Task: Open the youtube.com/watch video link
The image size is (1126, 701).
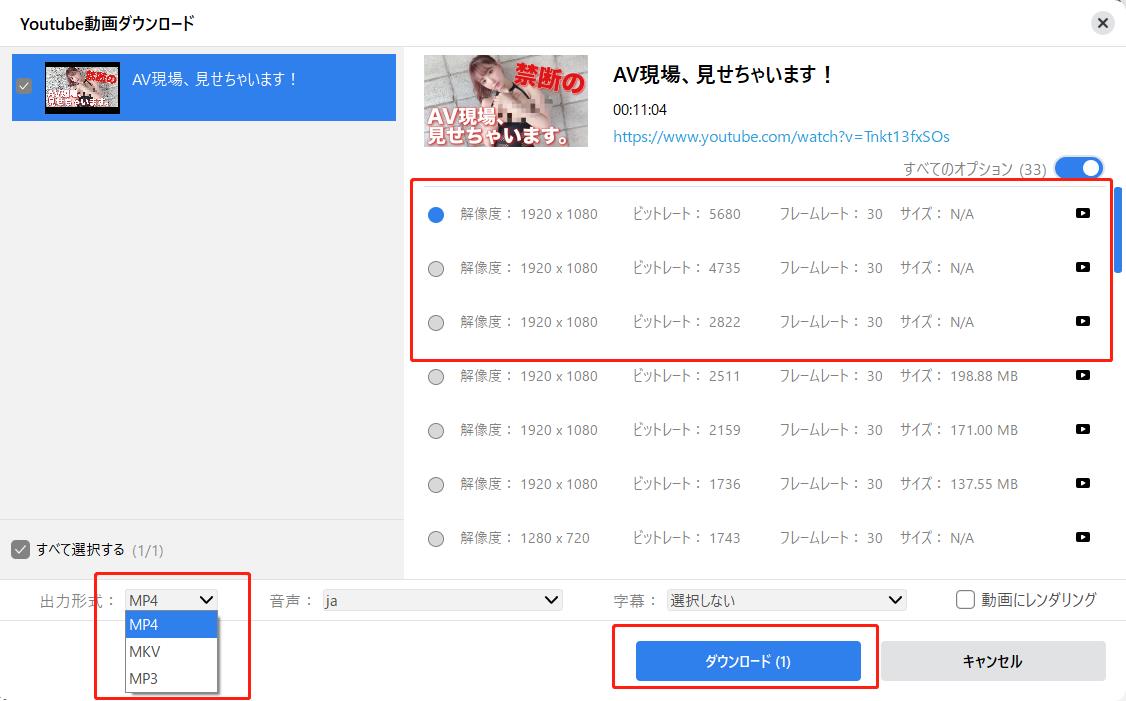Action: pos(781,136)
